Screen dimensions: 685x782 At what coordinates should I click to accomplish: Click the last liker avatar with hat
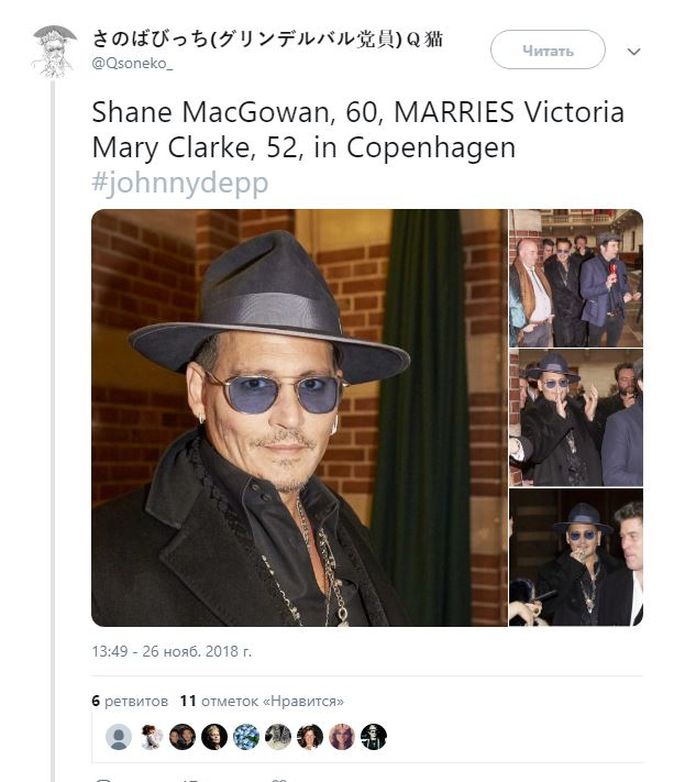[374, 737]
